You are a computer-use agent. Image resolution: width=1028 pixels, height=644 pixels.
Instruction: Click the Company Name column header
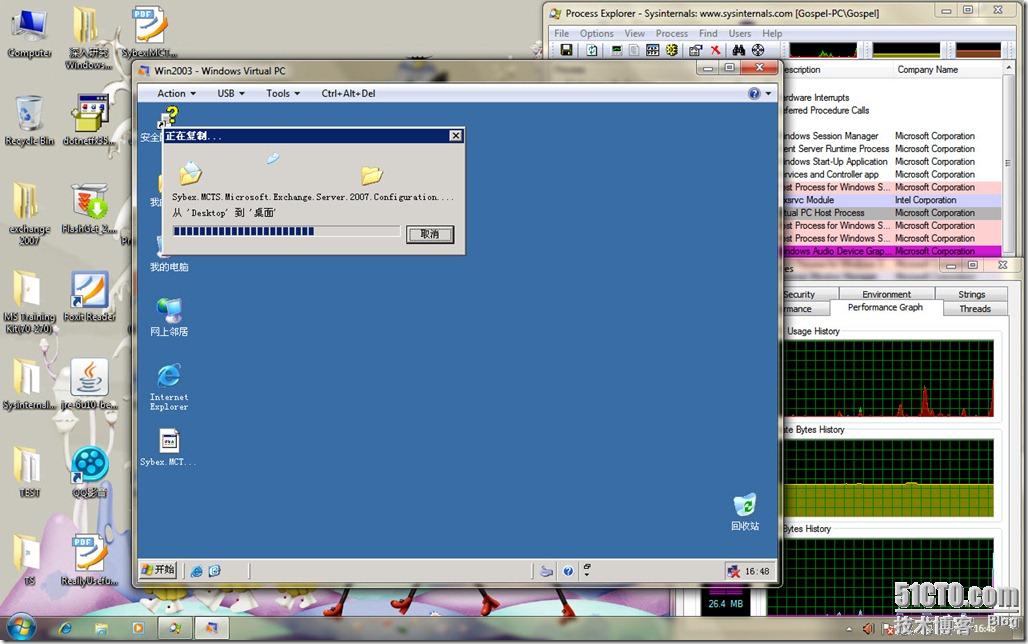point(927,70)
